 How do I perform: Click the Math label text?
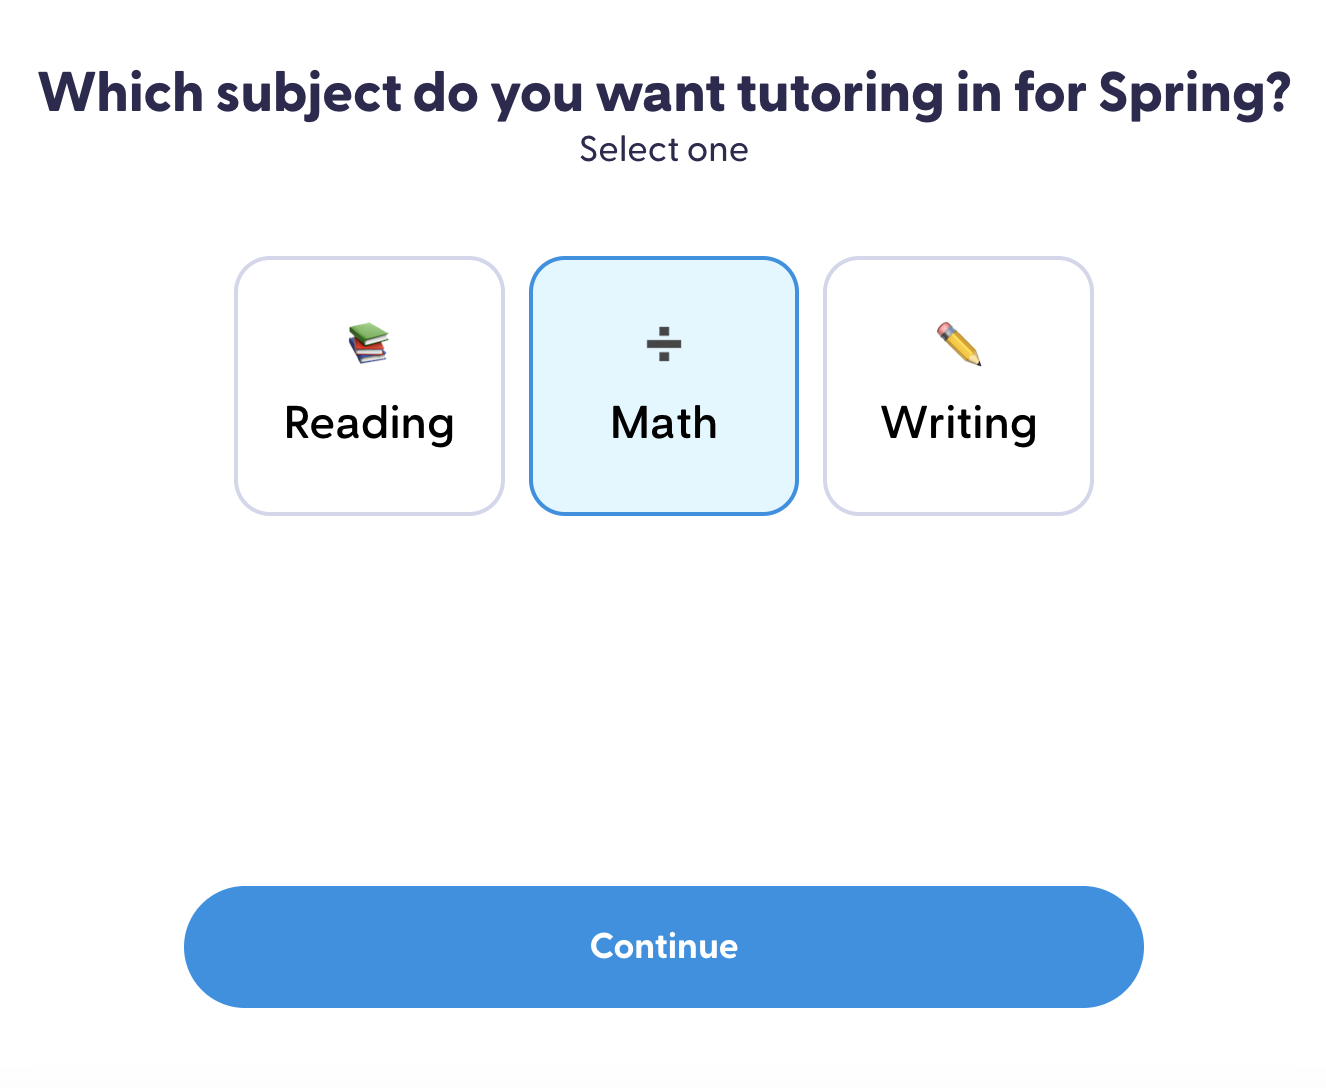click(663, 423)
